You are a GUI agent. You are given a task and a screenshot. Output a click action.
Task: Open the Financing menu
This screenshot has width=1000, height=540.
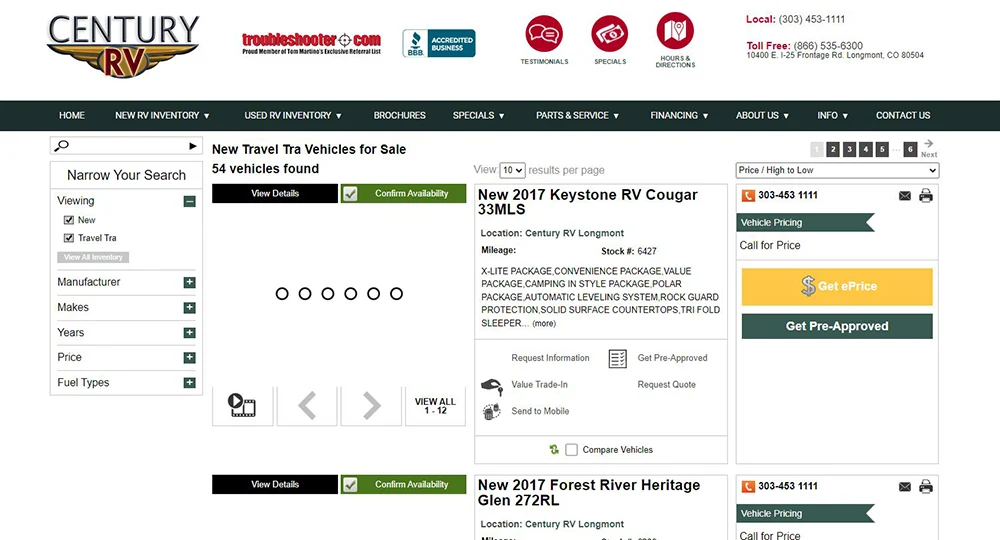coord(679,115)
